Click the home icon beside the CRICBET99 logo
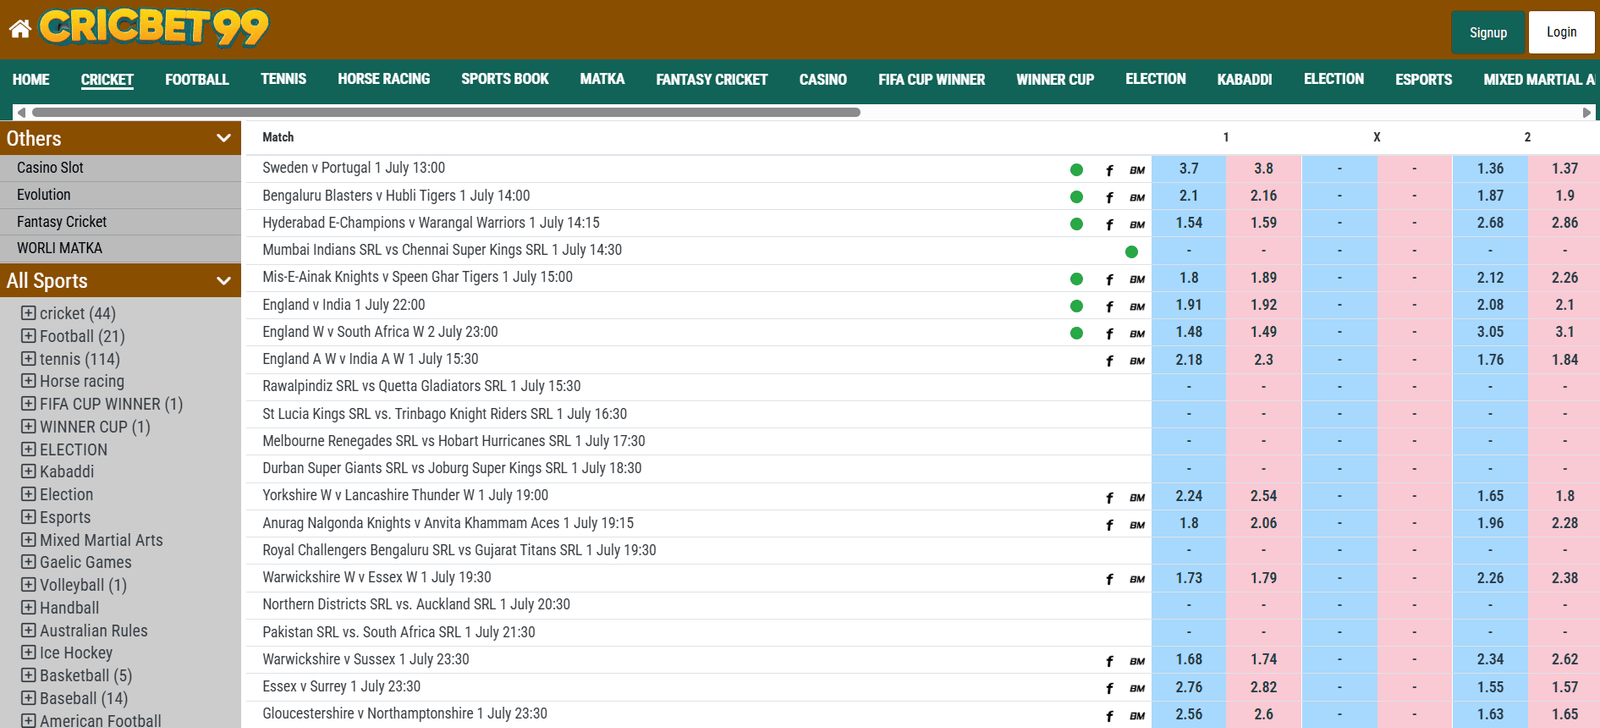Viewport: 1600px width, 728px height. pos(20,28)
